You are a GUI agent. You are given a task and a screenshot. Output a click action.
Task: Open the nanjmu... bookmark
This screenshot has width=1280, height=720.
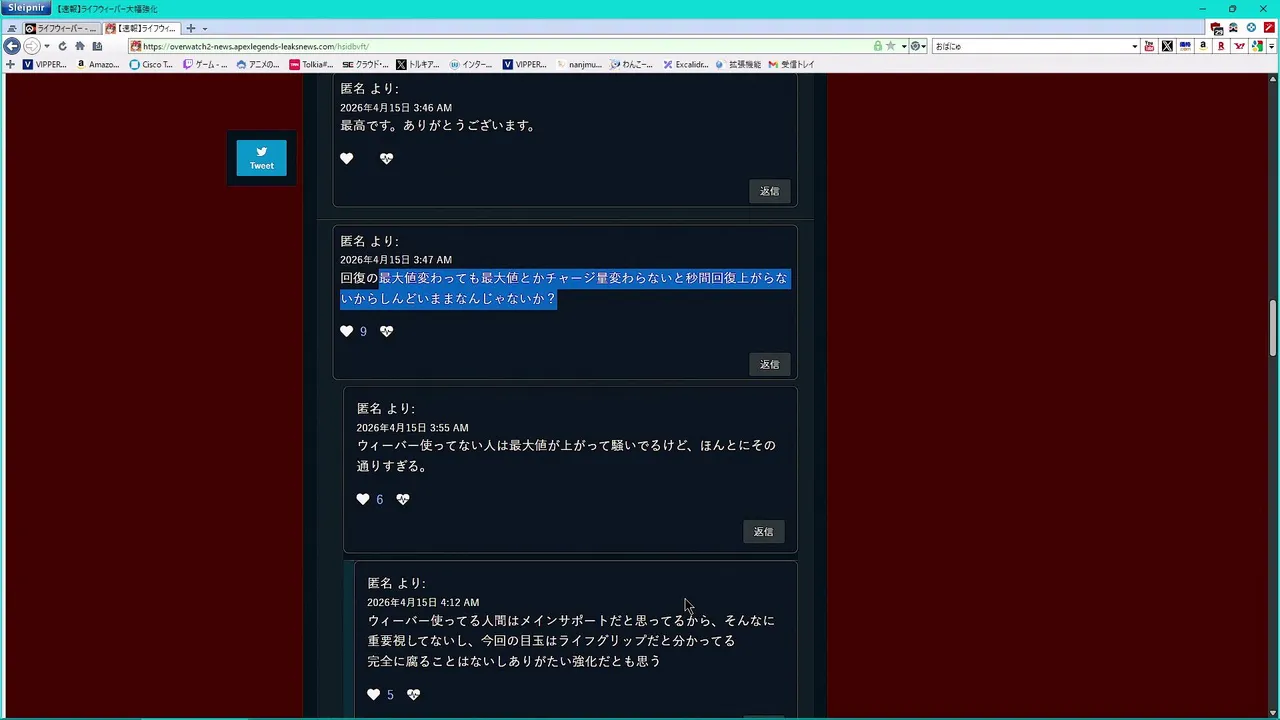click(579, 64)
